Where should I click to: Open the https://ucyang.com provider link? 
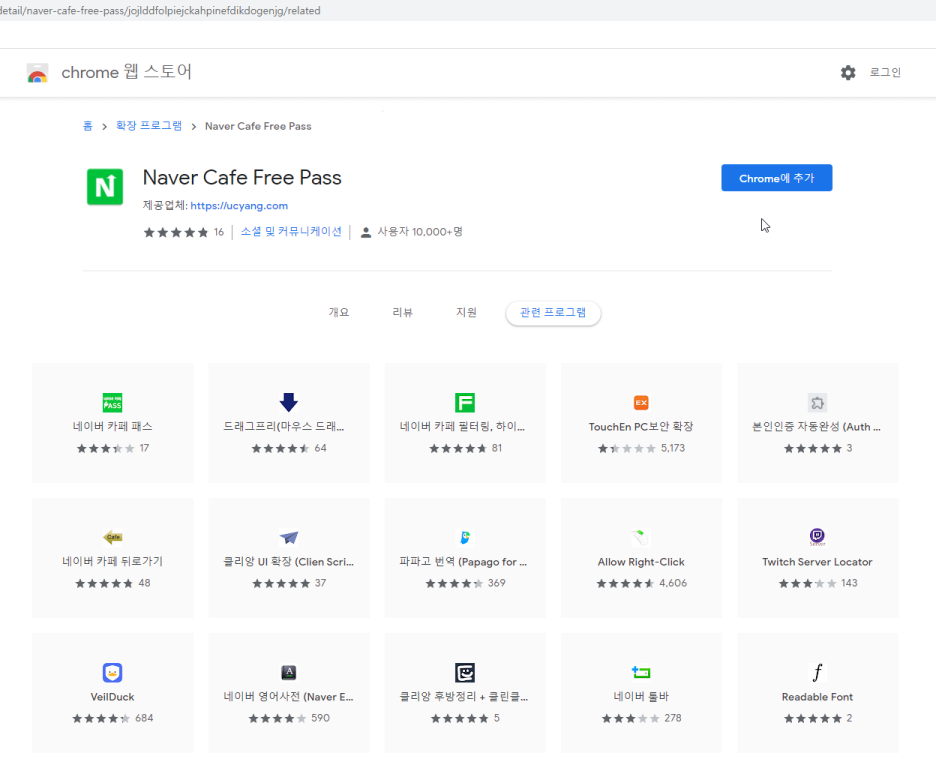[239, 205]
